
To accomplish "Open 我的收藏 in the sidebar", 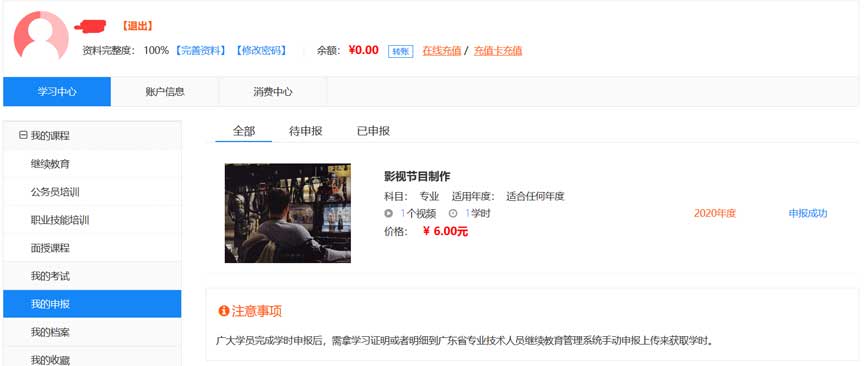I will coord(92,357).
